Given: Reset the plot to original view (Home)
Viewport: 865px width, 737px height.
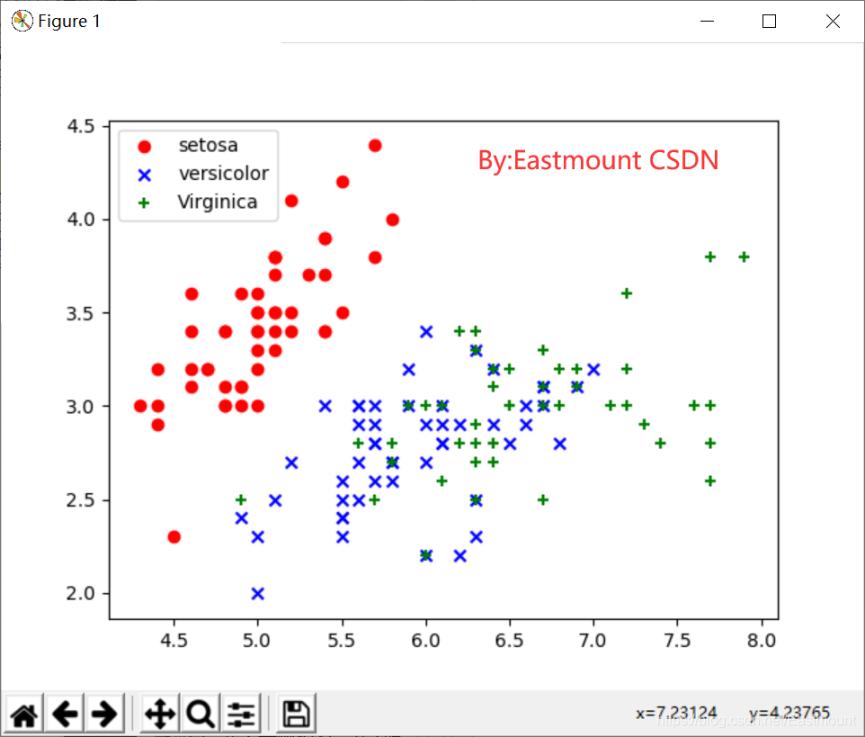Looking at the screenshot, I should coord(24,714).
